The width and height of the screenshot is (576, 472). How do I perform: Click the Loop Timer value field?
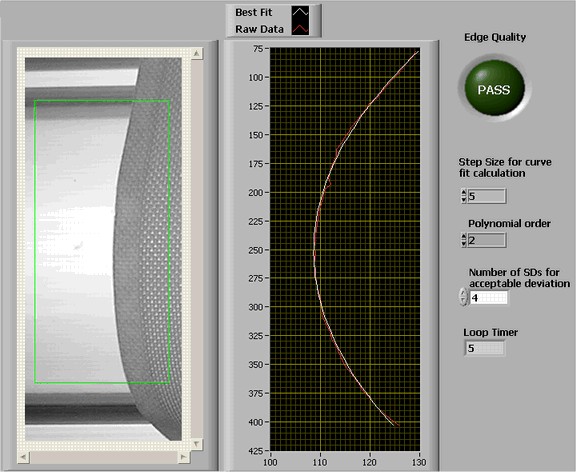coord(485,348)
